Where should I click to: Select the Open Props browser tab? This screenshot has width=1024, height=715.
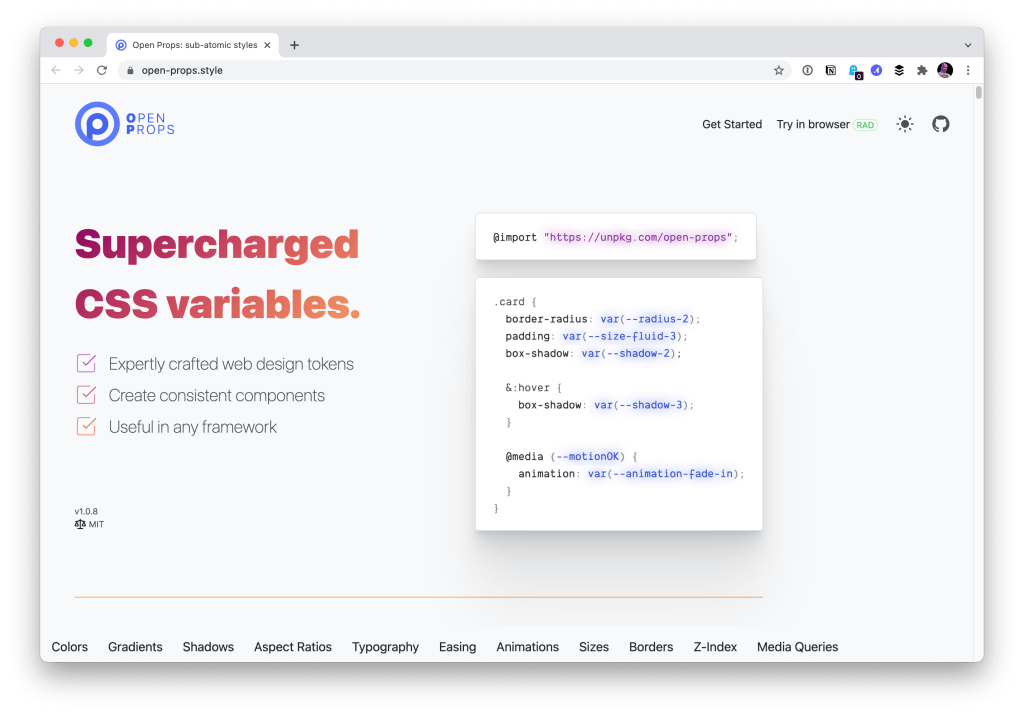click(x=193, y=45)
